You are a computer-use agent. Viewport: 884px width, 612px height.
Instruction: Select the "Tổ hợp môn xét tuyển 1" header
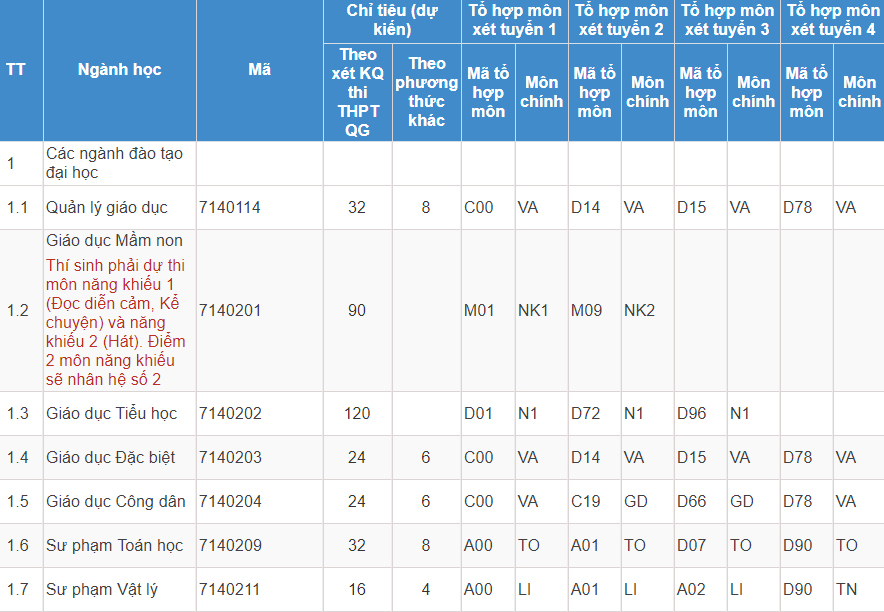515,20
